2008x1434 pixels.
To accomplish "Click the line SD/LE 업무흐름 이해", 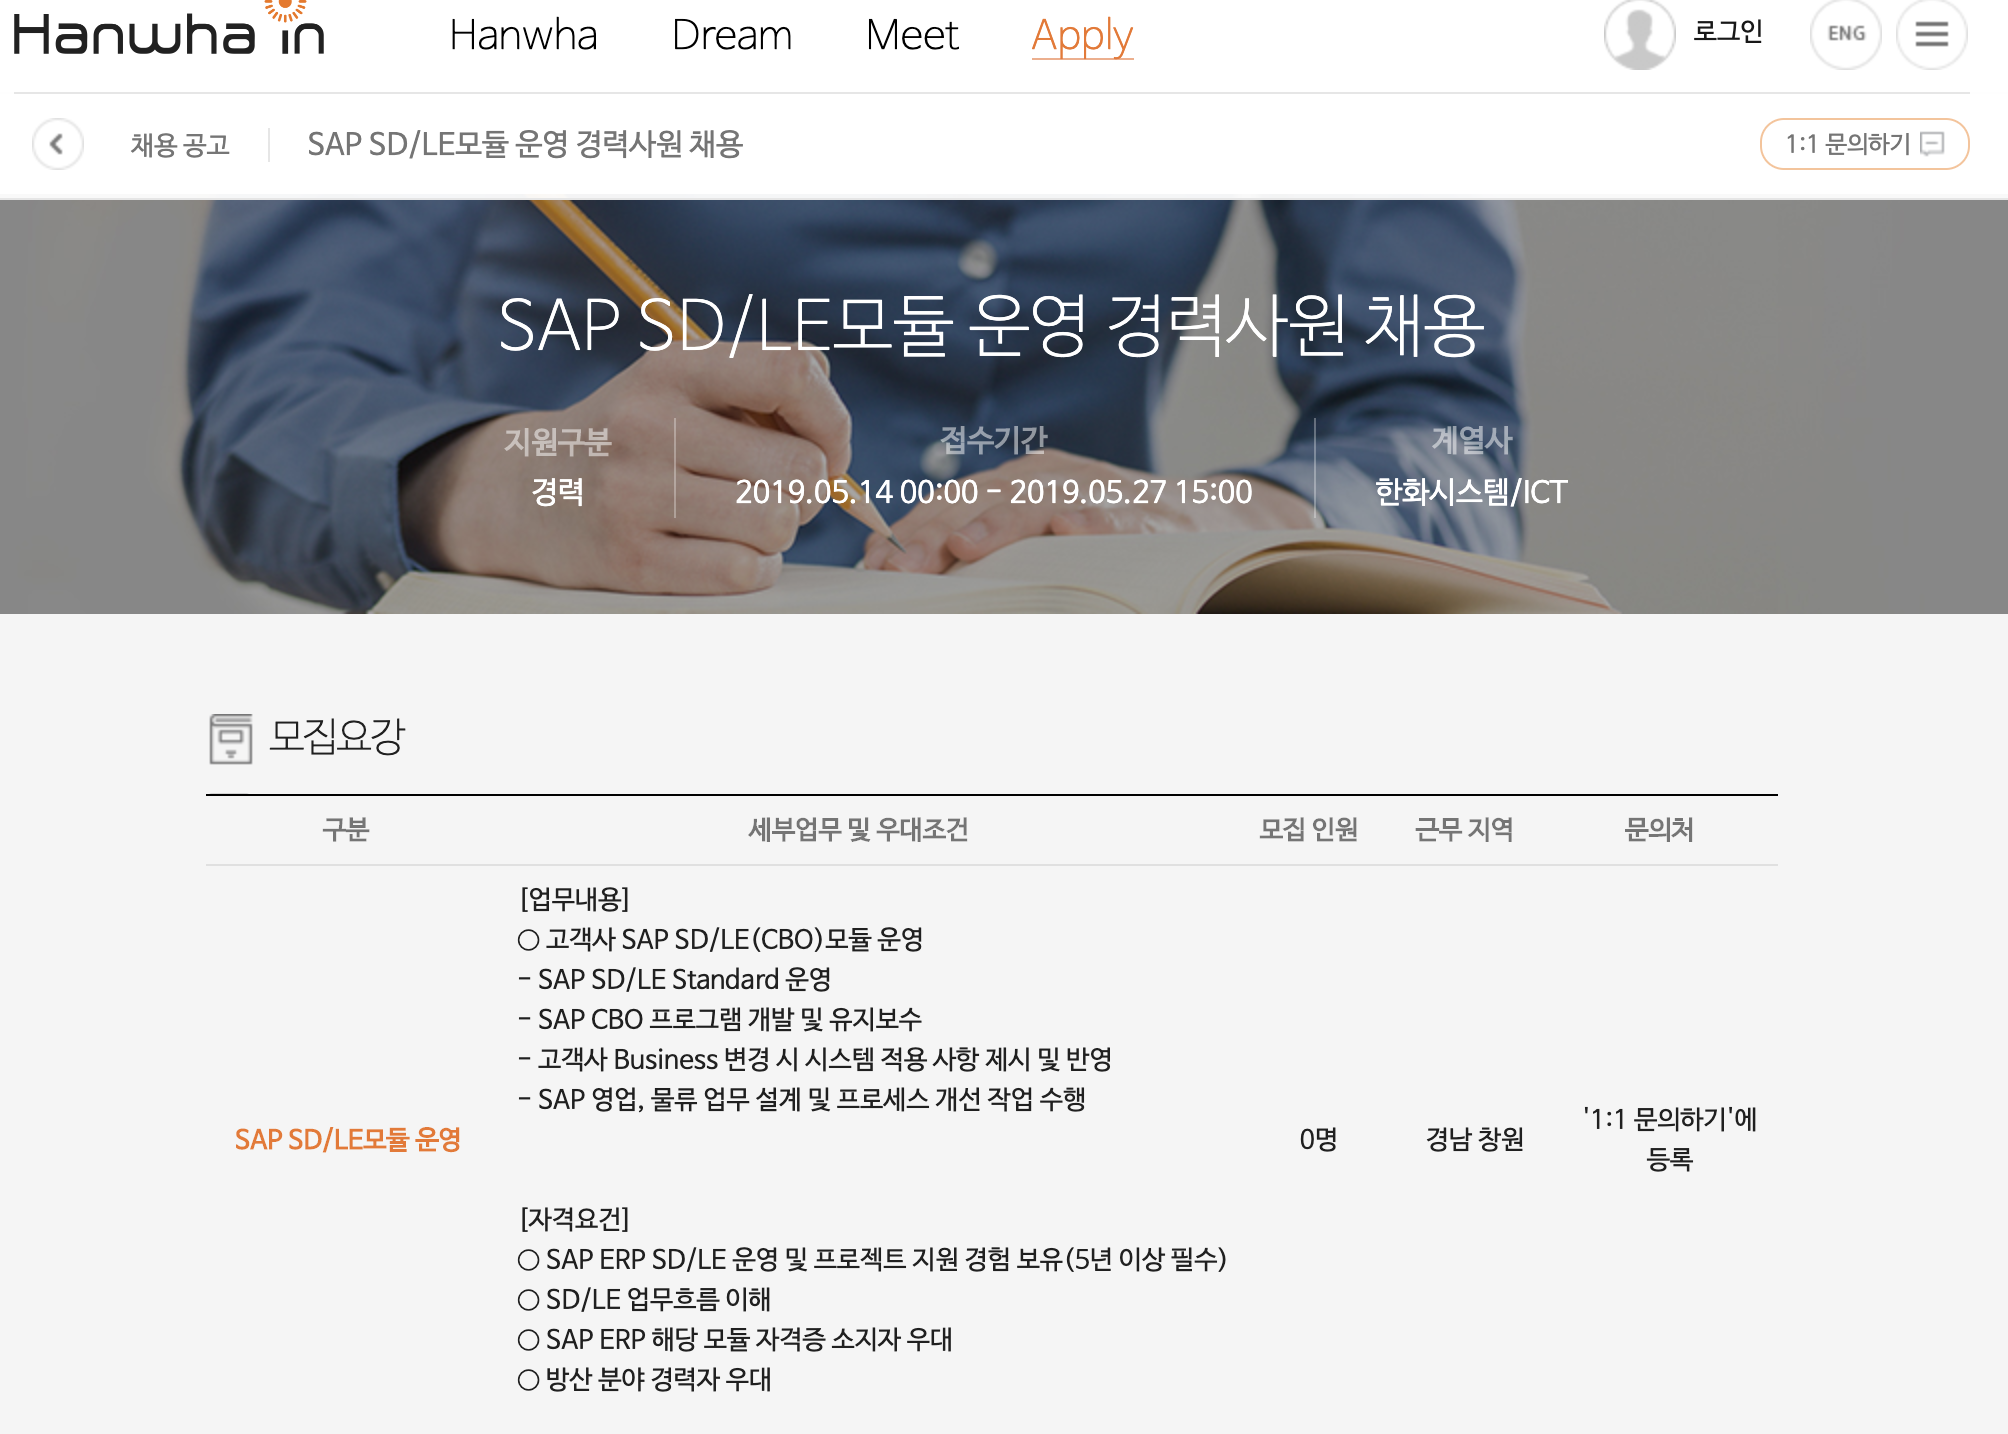I will click(x=645, y=1299).
